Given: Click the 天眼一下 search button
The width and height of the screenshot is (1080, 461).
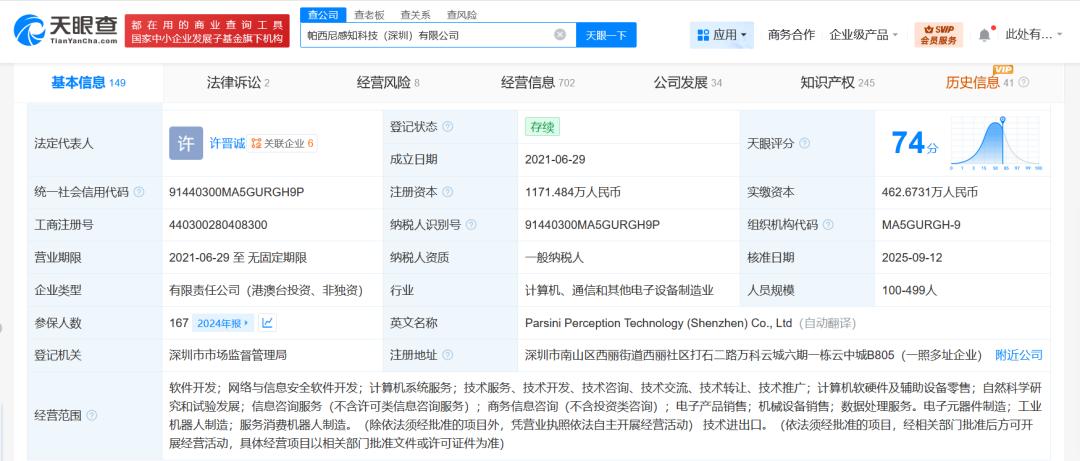Looking at the screenshot, I should coord(606,34).
